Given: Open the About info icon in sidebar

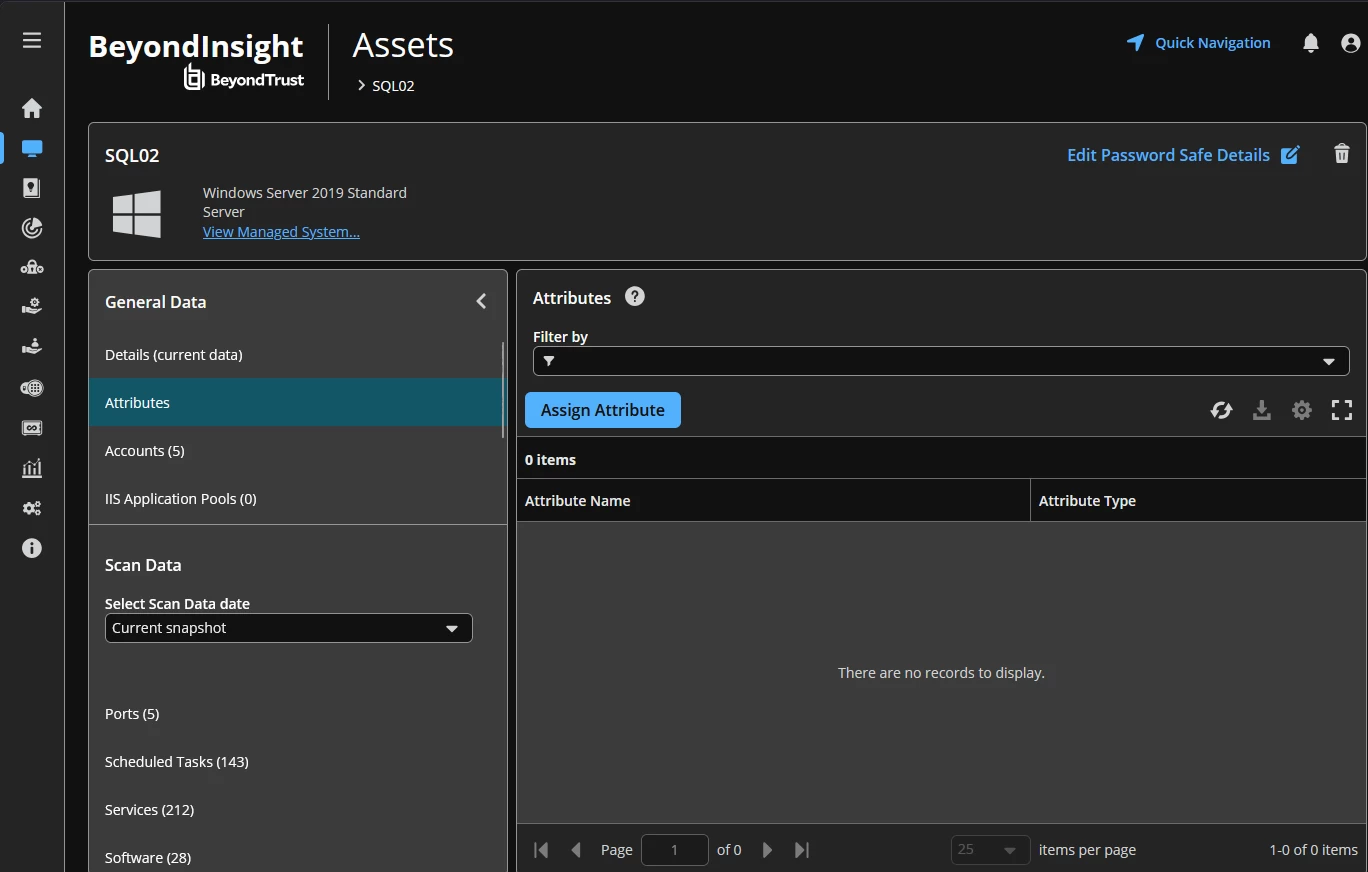Looking at the screenshot, I should (32, 548).
